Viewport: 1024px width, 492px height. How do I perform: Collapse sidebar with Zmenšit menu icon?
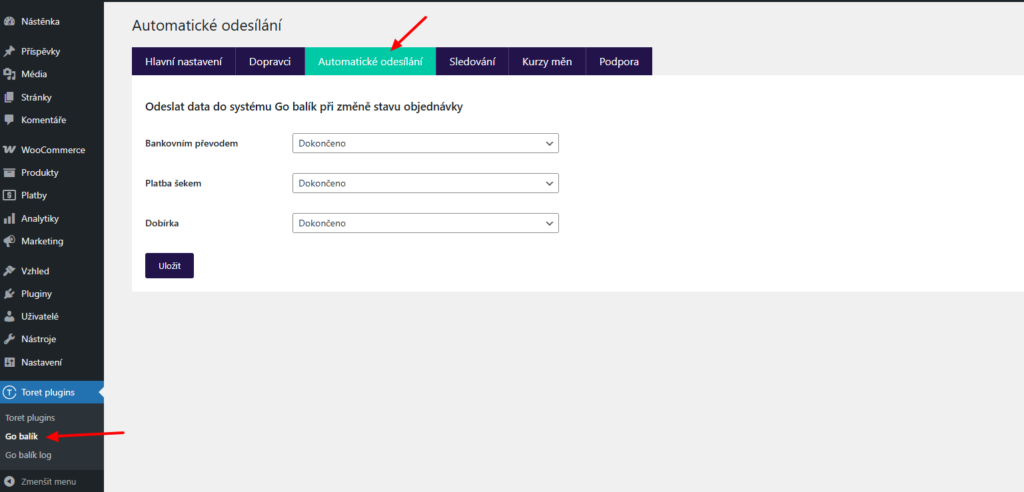point(9,481)
